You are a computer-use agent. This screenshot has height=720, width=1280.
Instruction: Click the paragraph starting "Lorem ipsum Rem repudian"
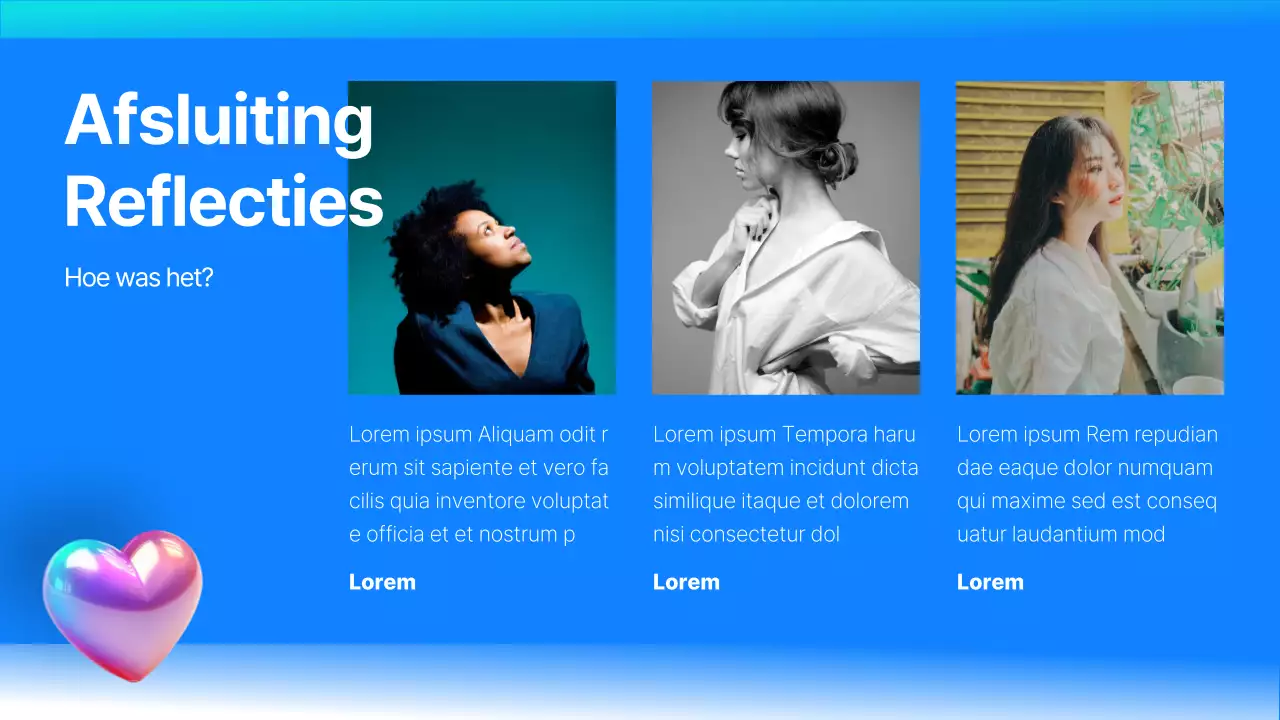click(1087, 484)
